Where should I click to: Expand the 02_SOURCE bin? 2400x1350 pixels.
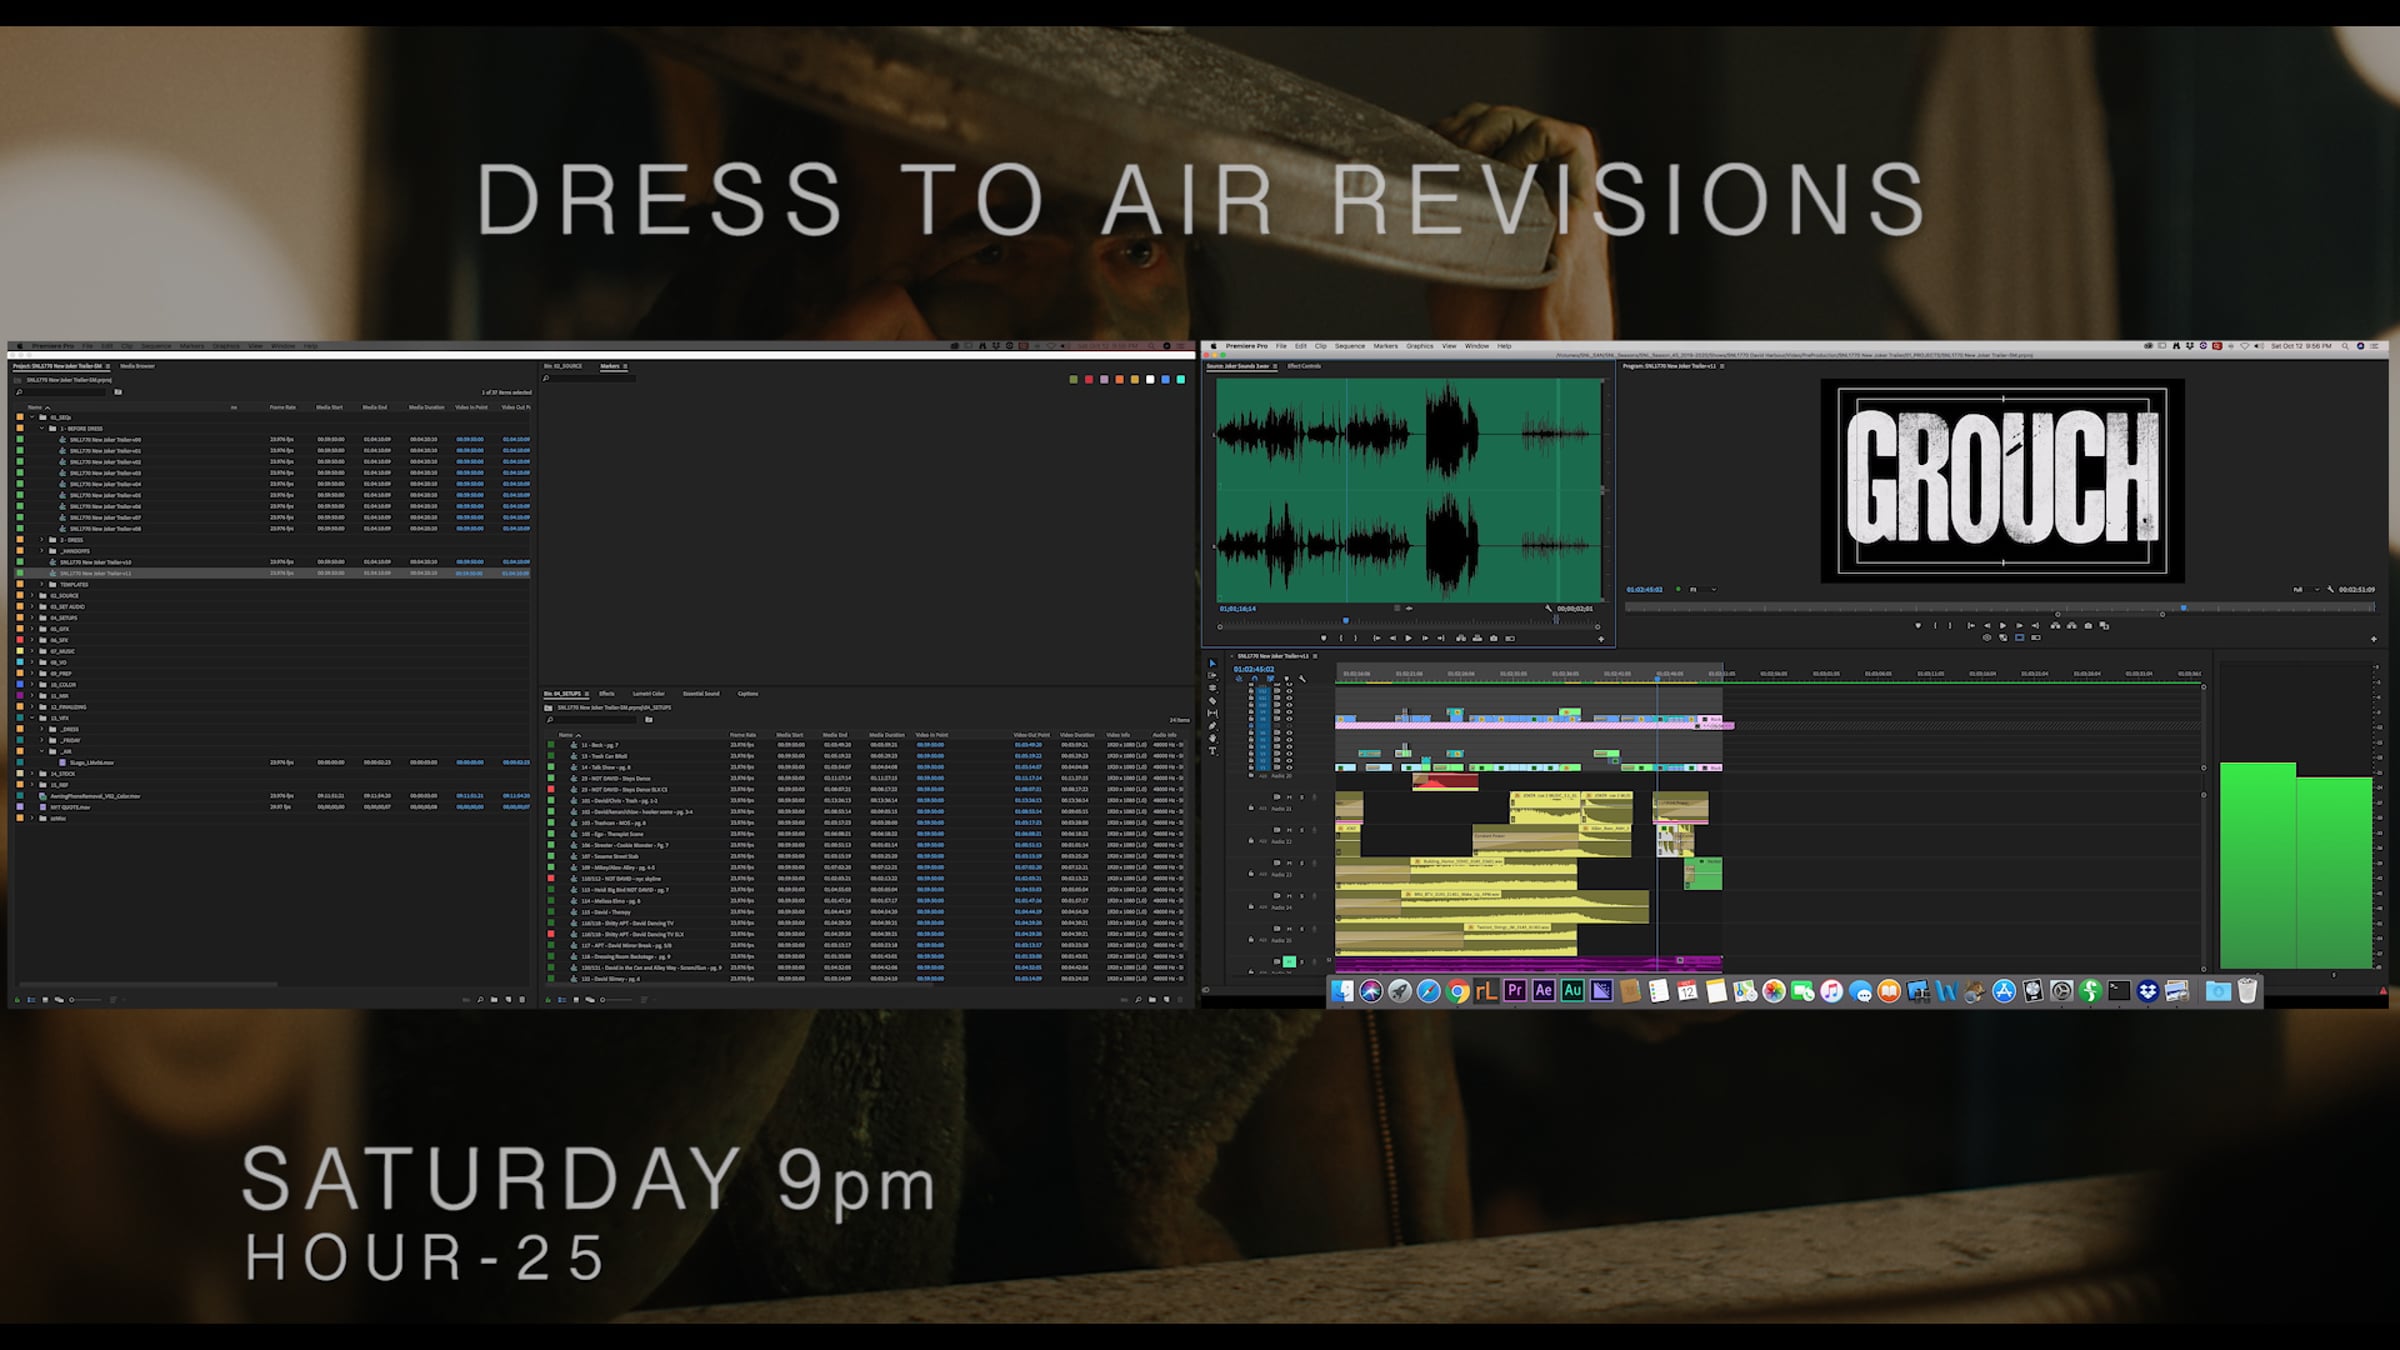tap(32, 595)
